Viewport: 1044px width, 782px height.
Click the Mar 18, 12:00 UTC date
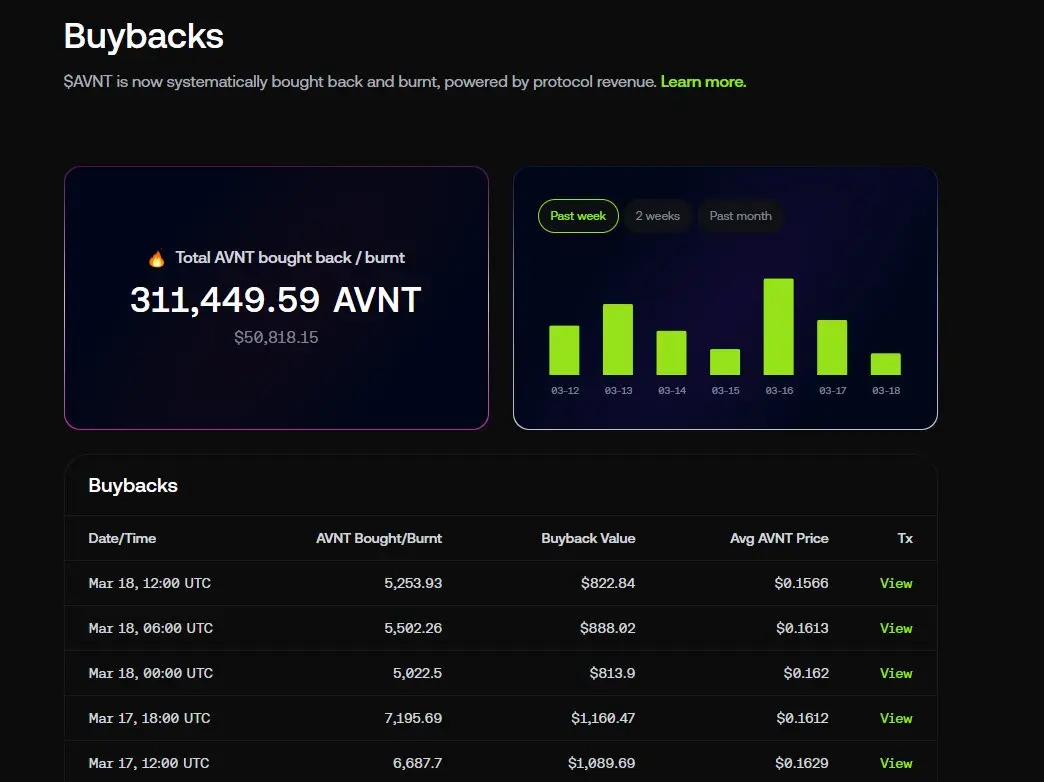click(x=150, y=584)
